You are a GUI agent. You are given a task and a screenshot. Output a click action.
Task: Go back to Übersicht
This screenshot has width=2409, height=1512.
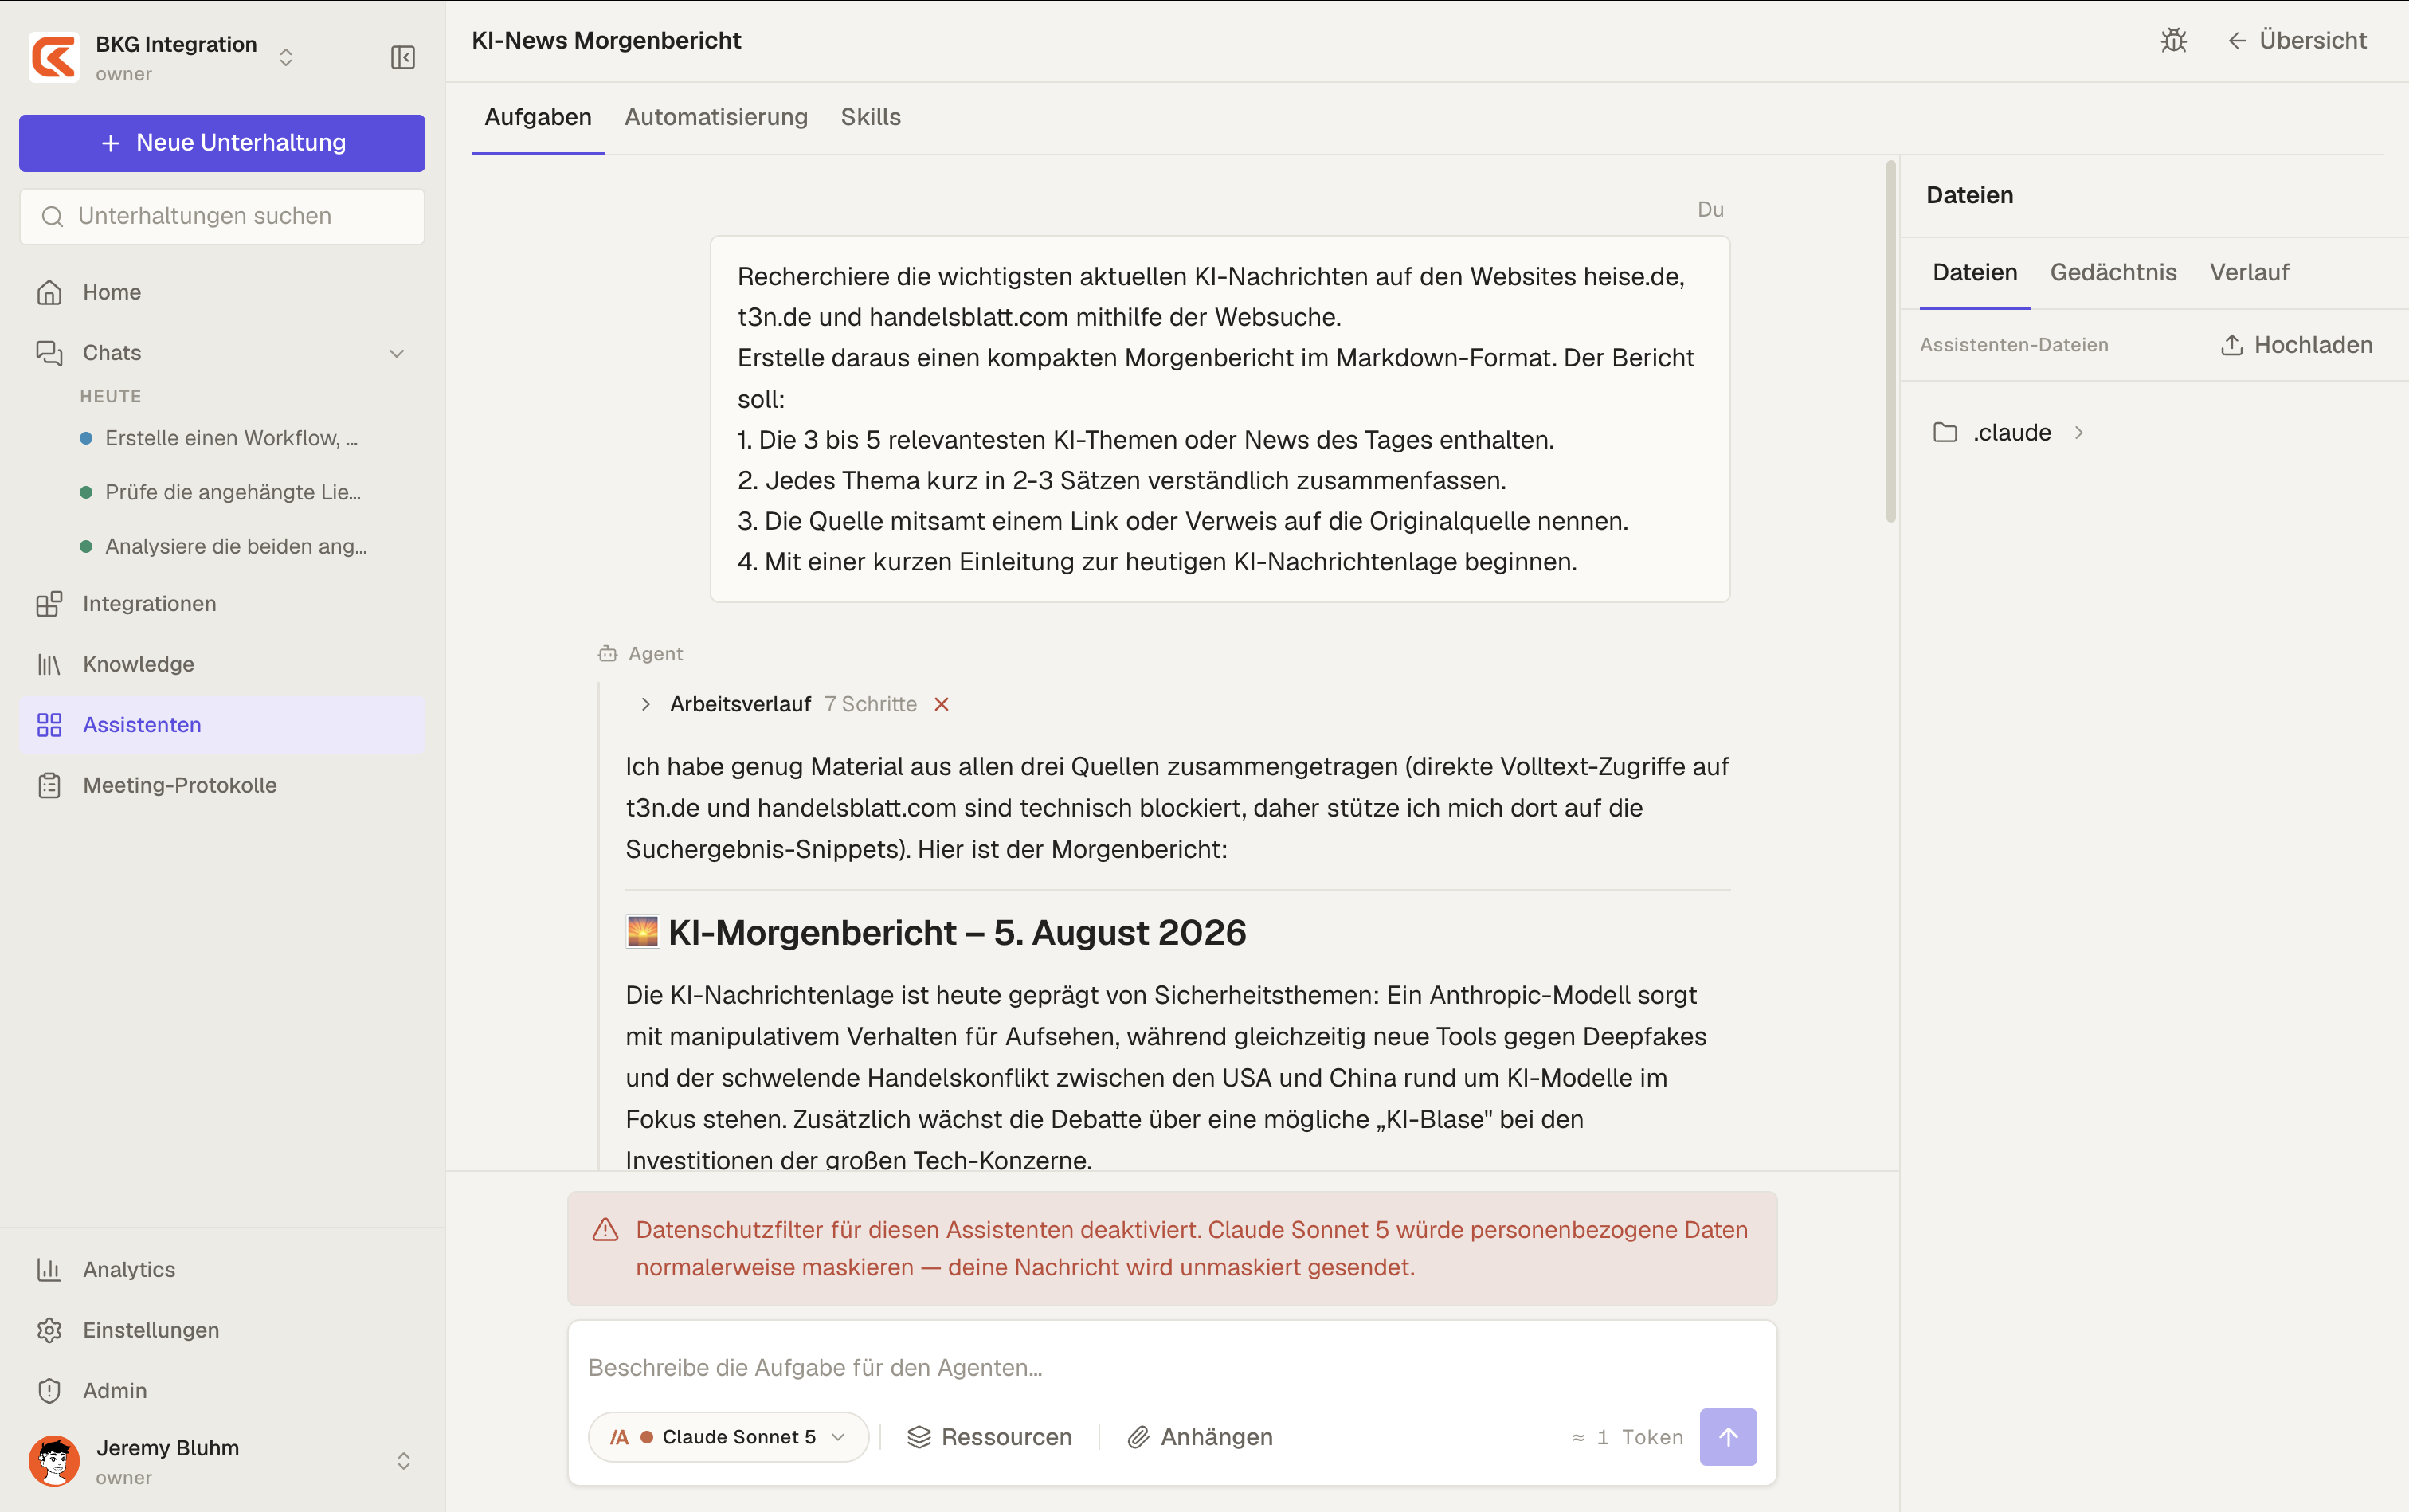pyautogui.click(x=2297, y=40)
